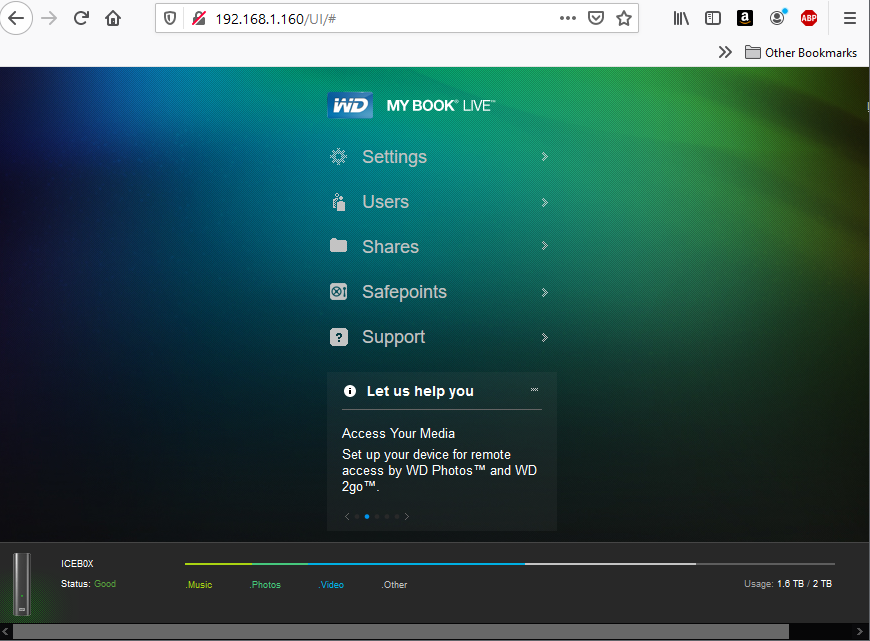Click the Access Your Media heading
Image resolution: width=870 pixels, height=641 pixels.
coord(398,433)
